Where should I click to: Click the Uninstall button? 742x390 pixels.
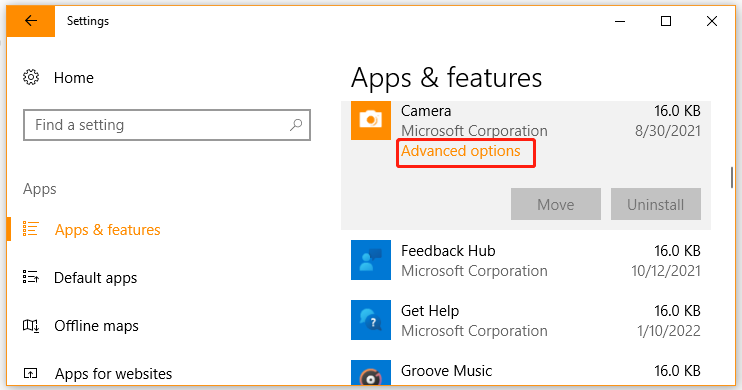[x=655, y=204]
